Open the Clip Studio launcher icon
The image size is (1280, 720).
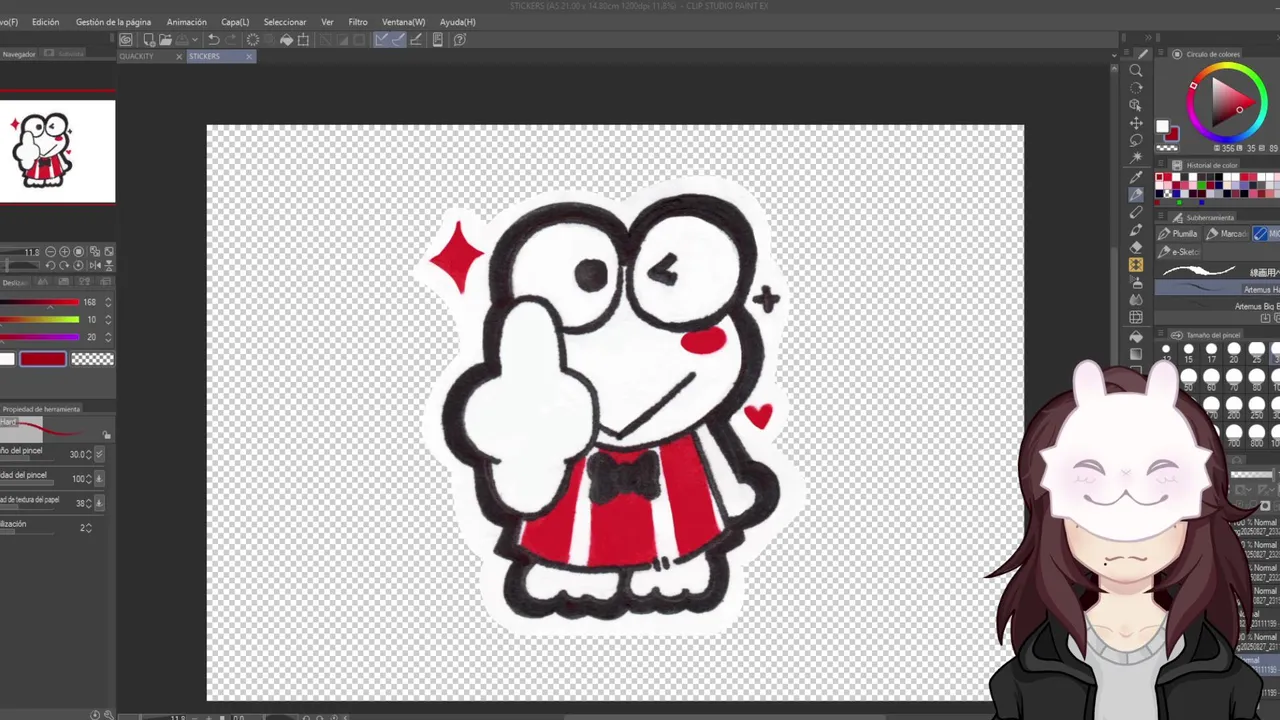[x=126, y=40]
